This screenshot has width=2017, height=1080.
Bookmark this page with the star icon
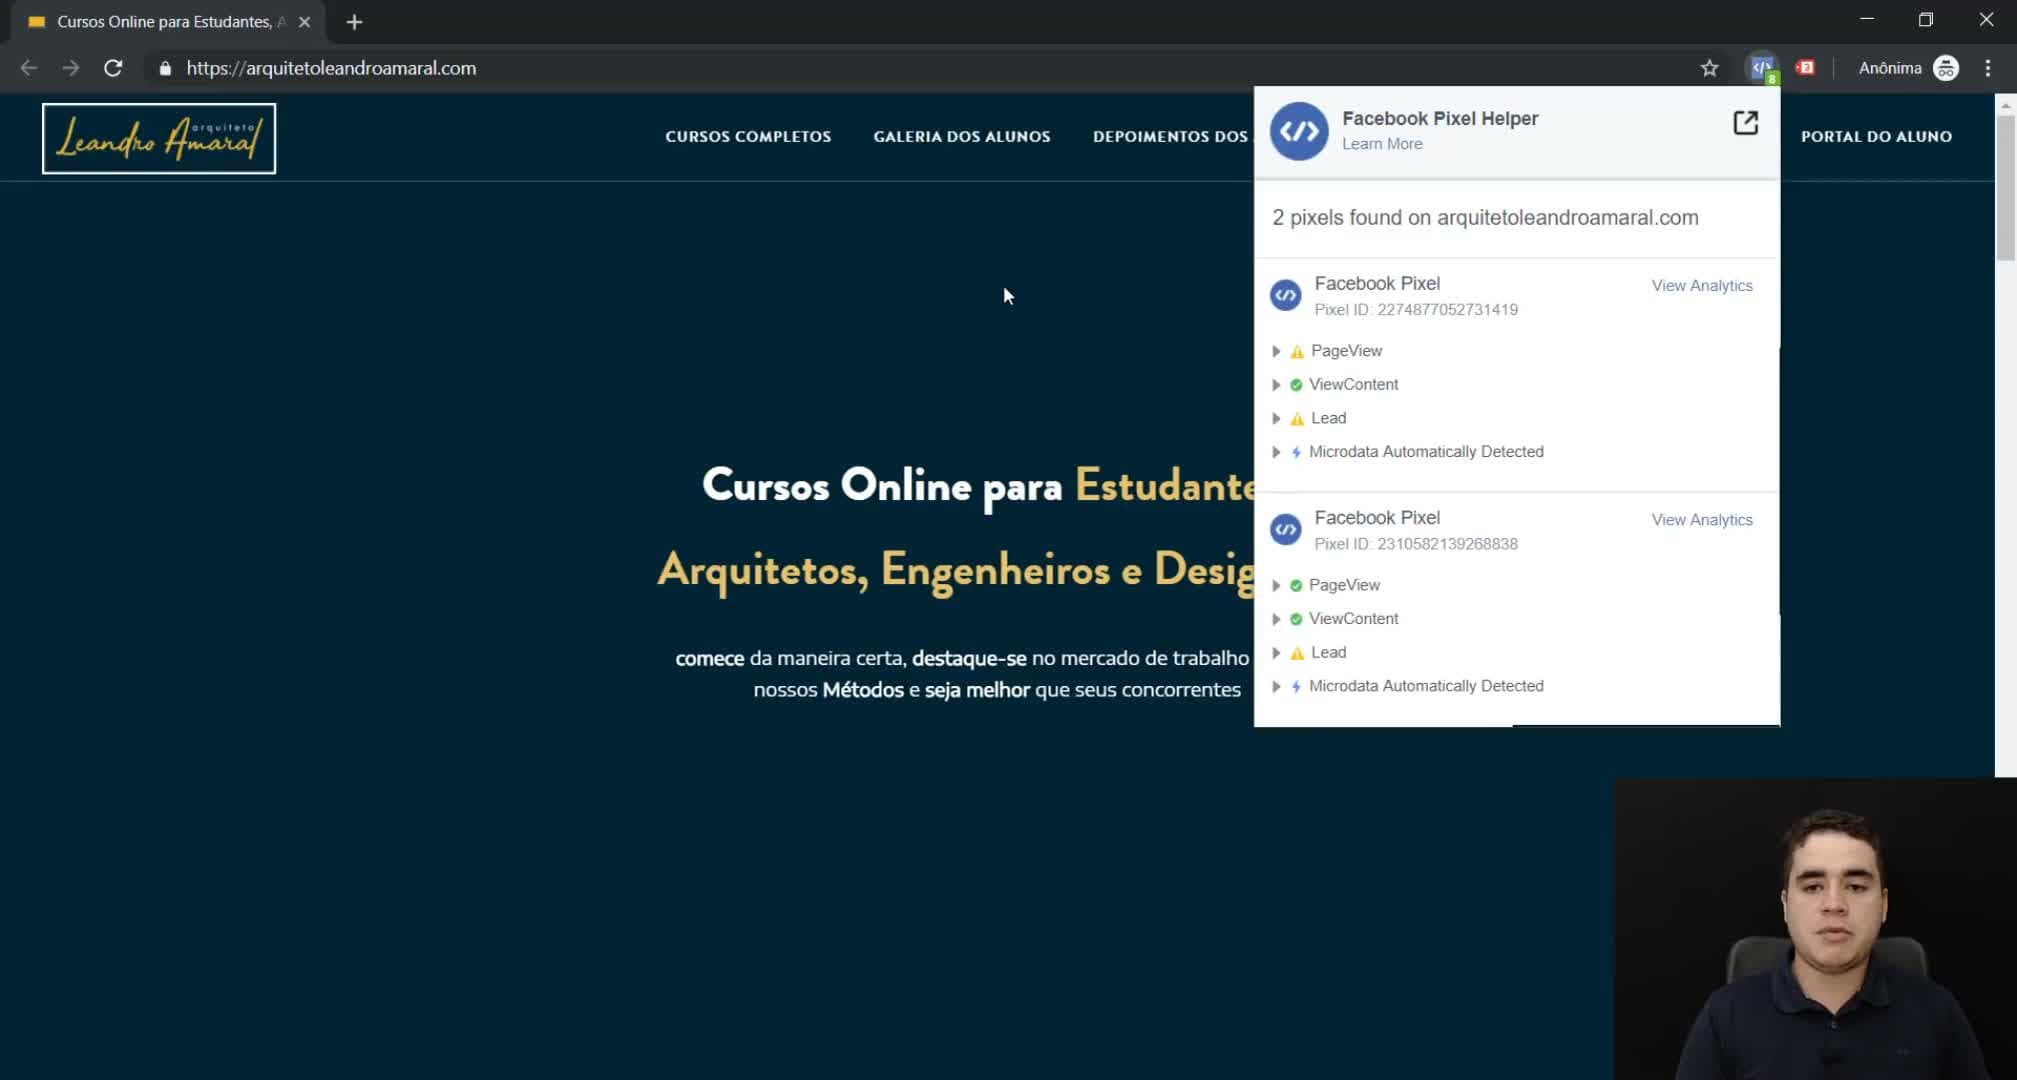point(1709,68)
